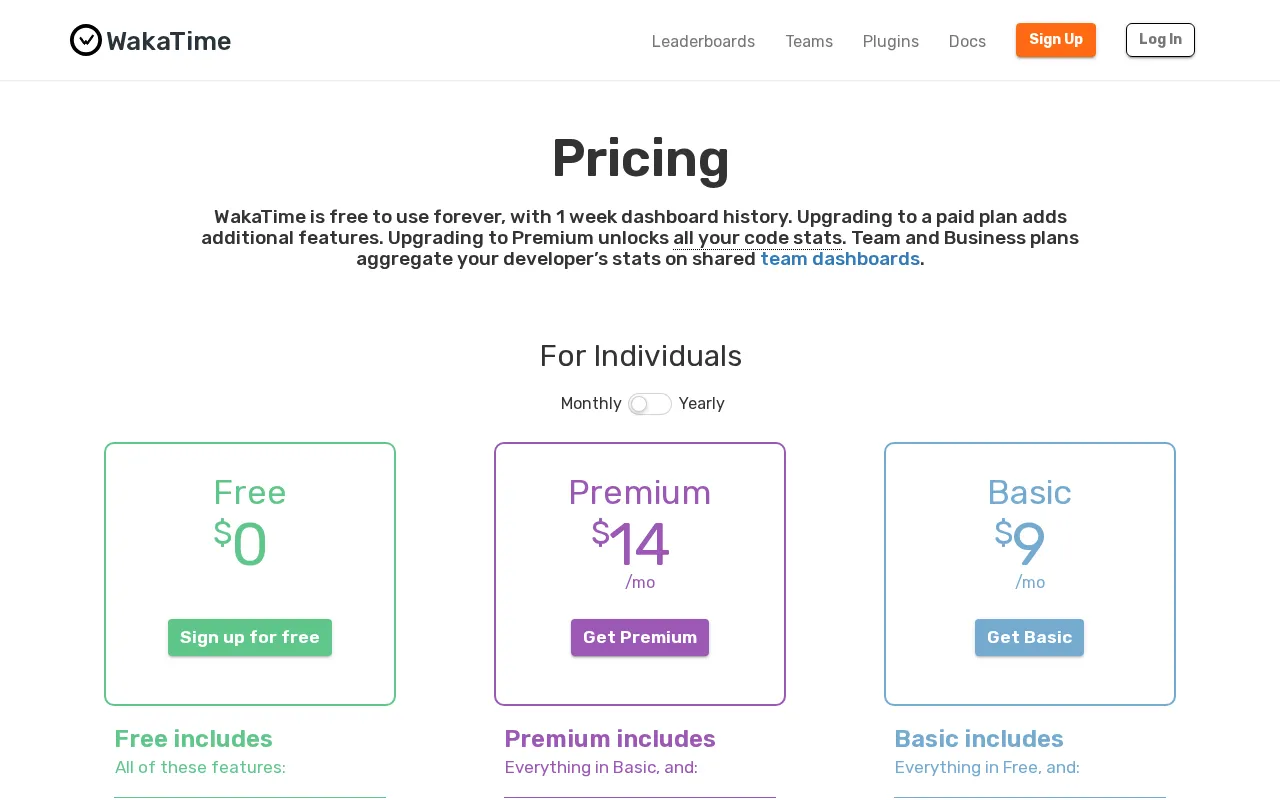
Task: Click the Get Basic button
Action: (1029, 638)
